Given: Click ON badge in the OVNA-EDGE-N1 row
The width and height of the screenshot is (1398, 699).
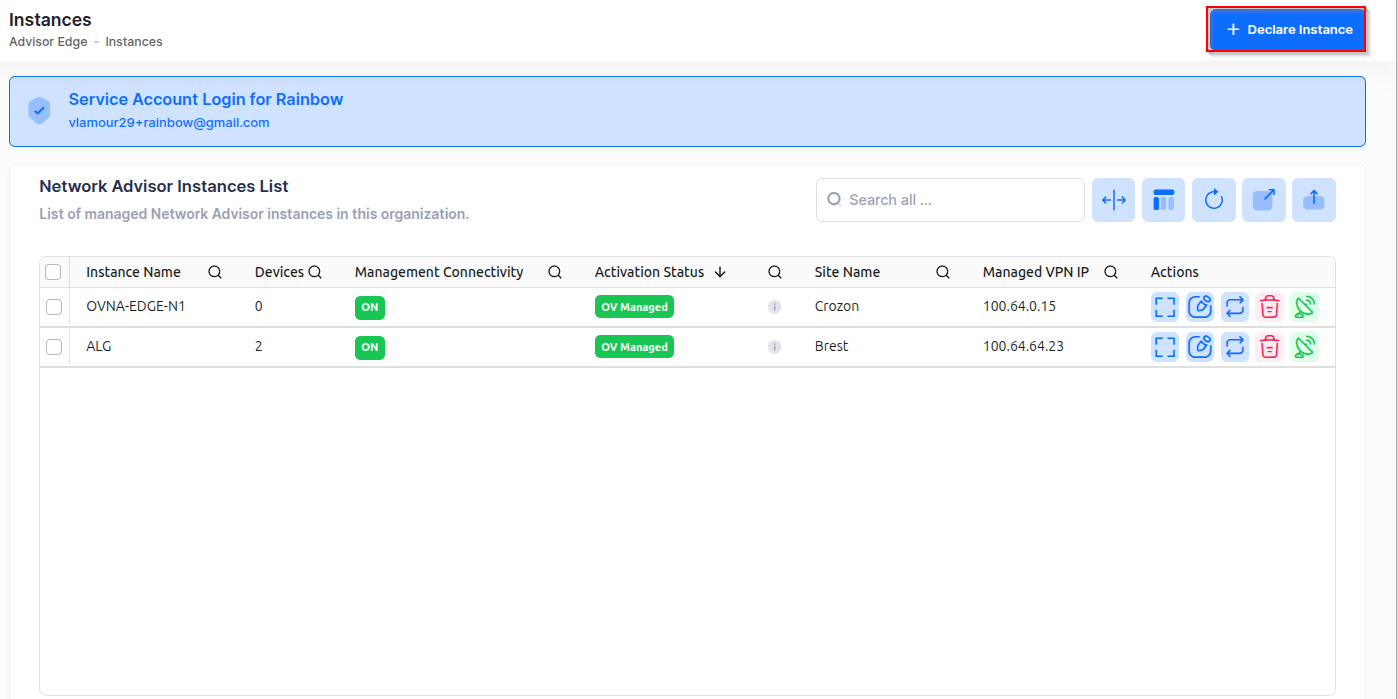Looking at the screenshot, I should coord(370,307).
